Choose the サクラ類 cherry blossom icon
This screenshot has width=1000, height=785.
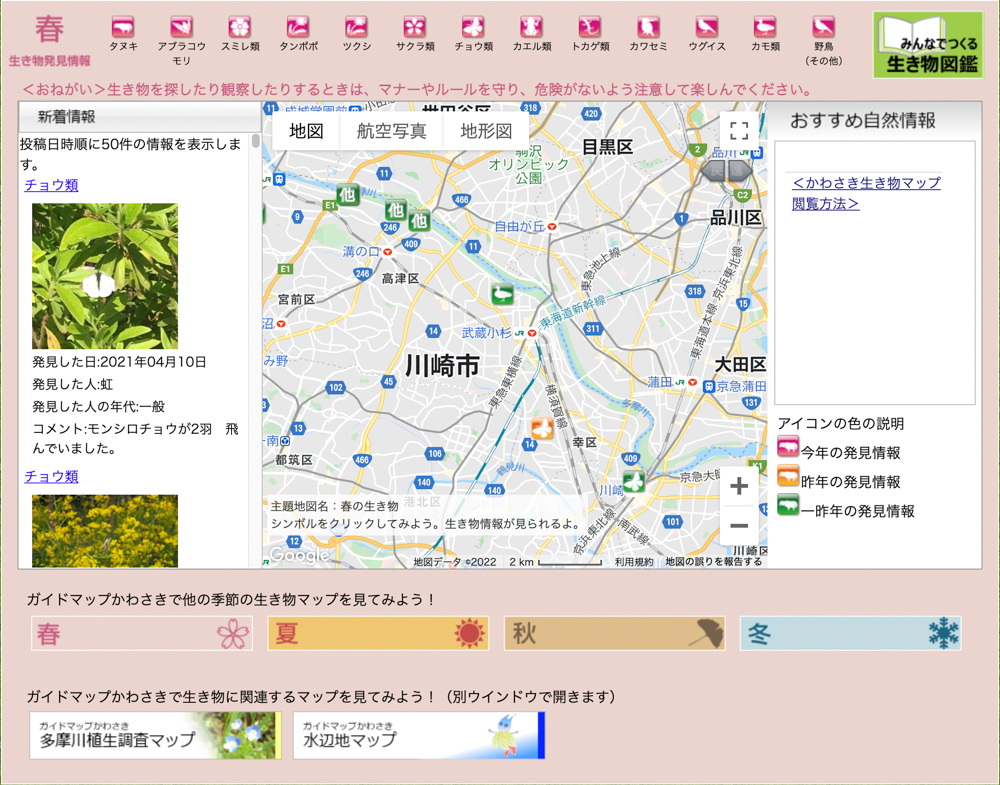(415, 27)
